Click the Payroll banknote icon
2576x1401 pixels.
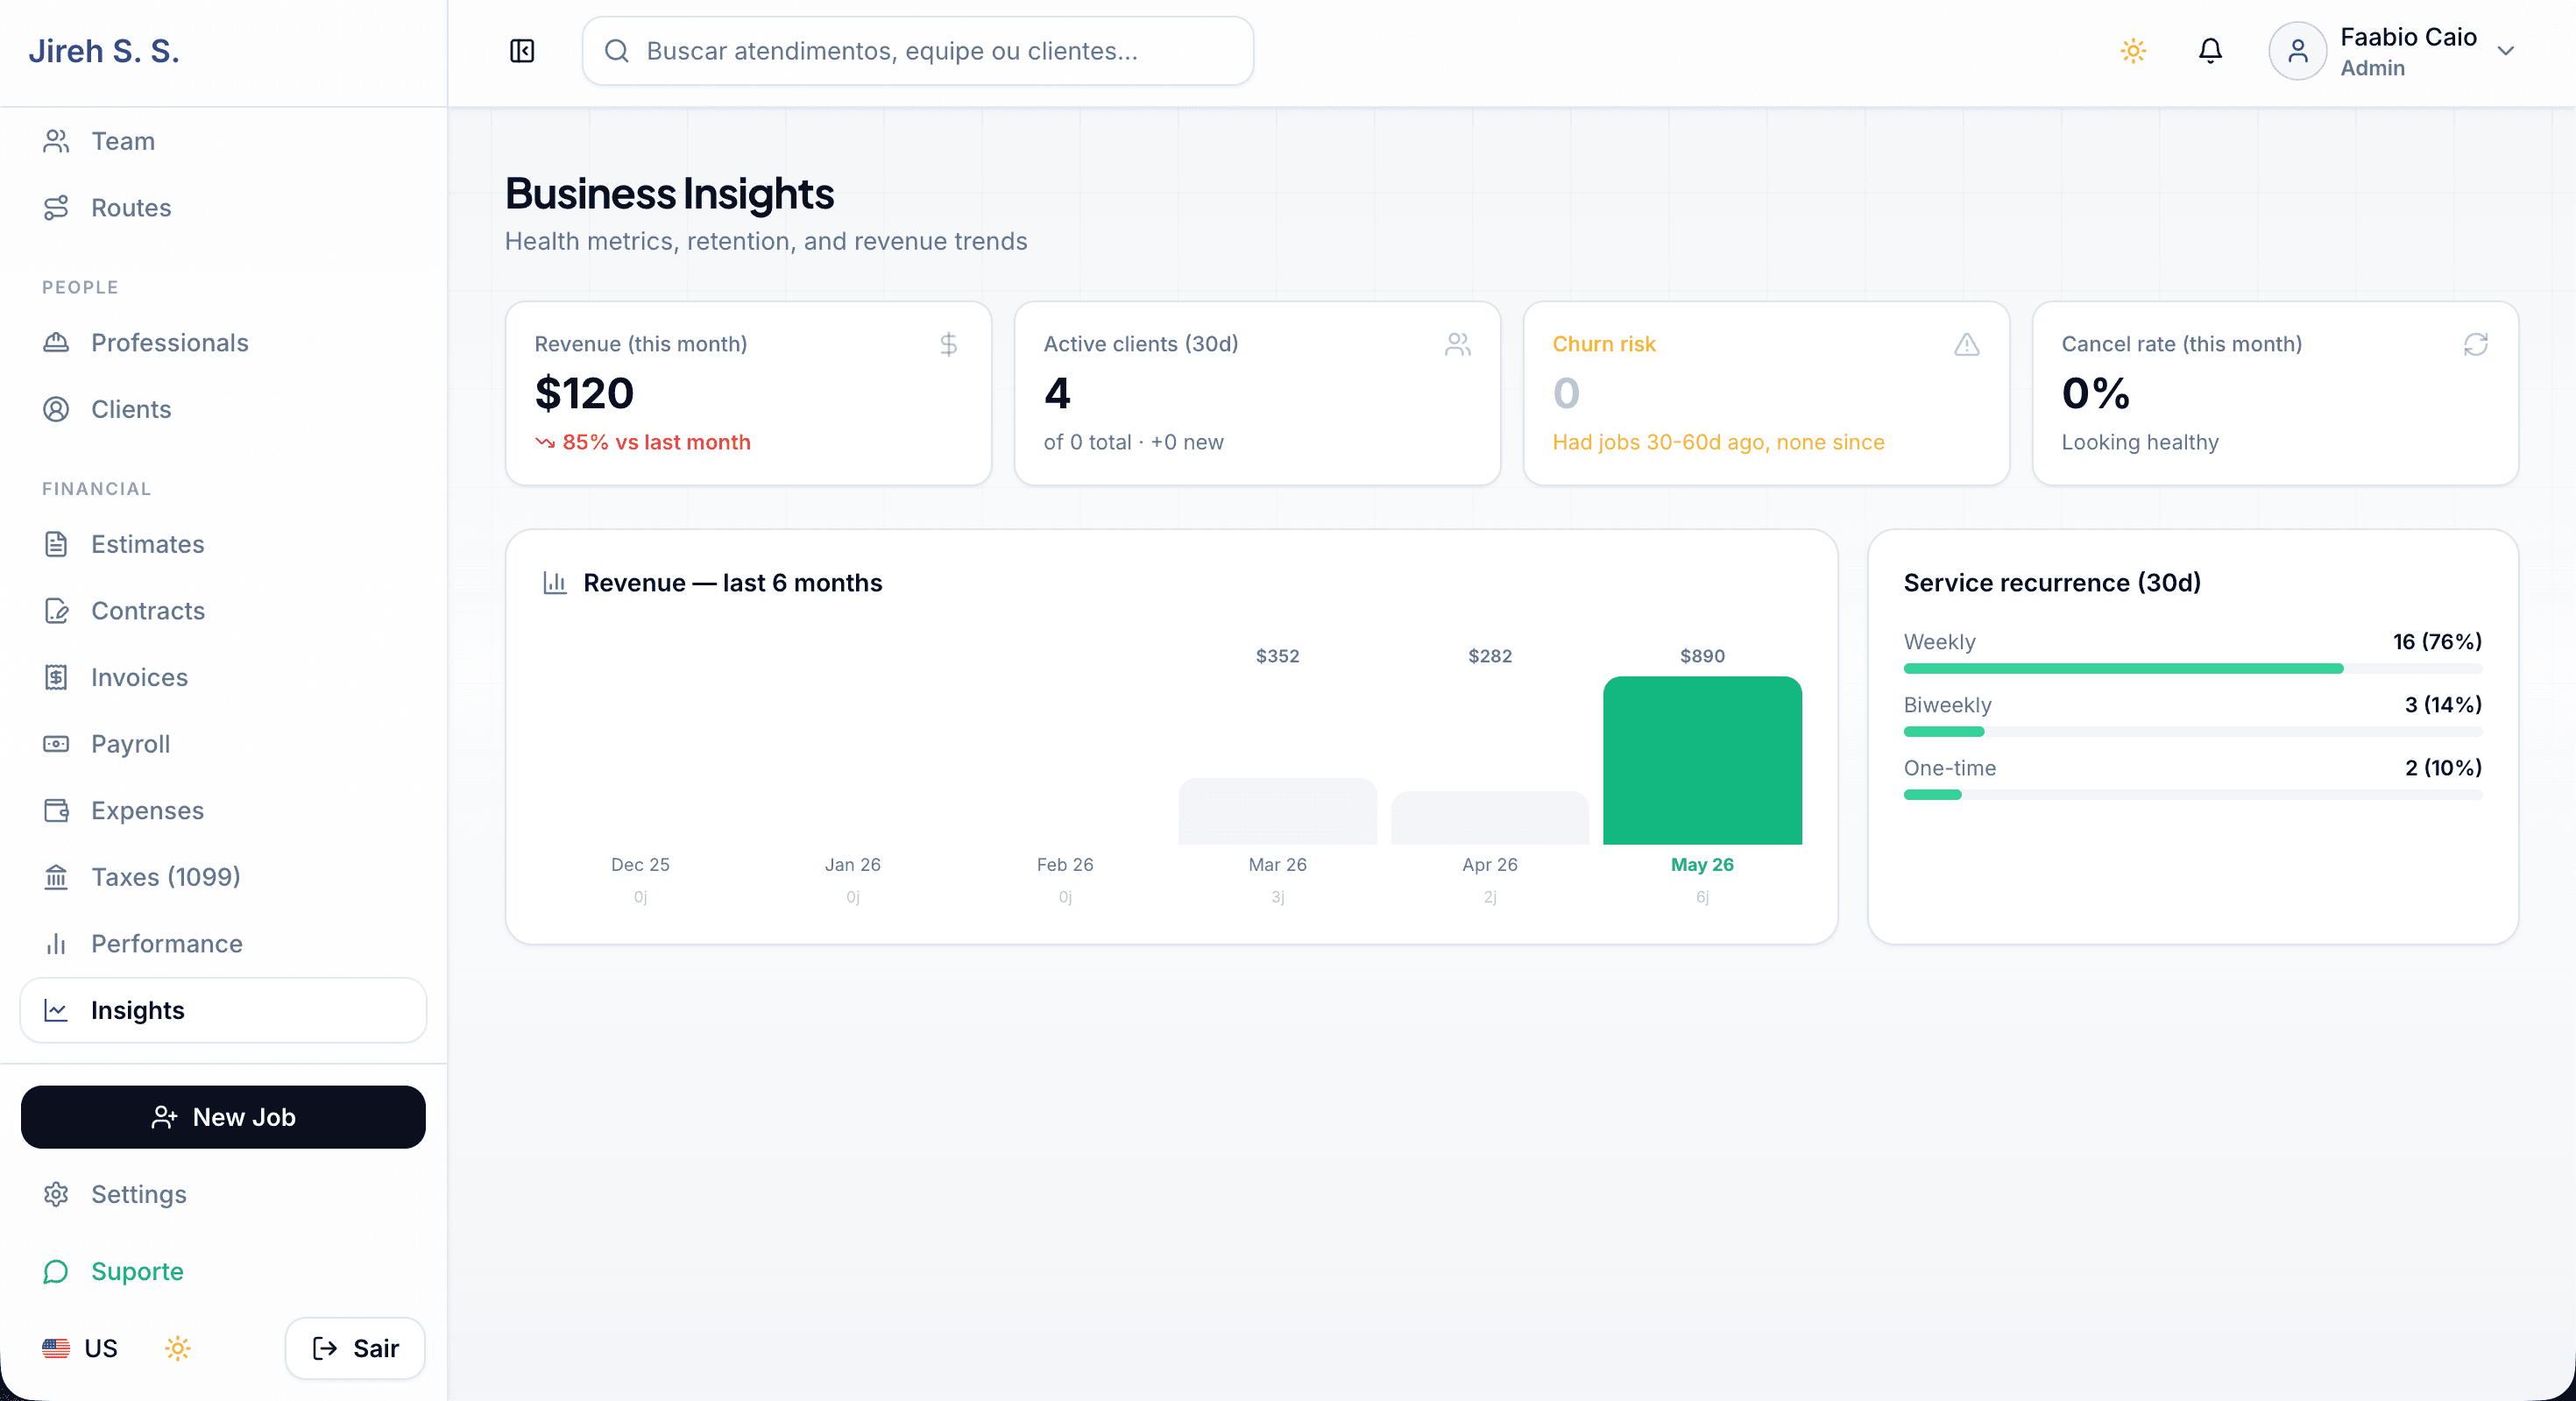[x=56, y=744]
